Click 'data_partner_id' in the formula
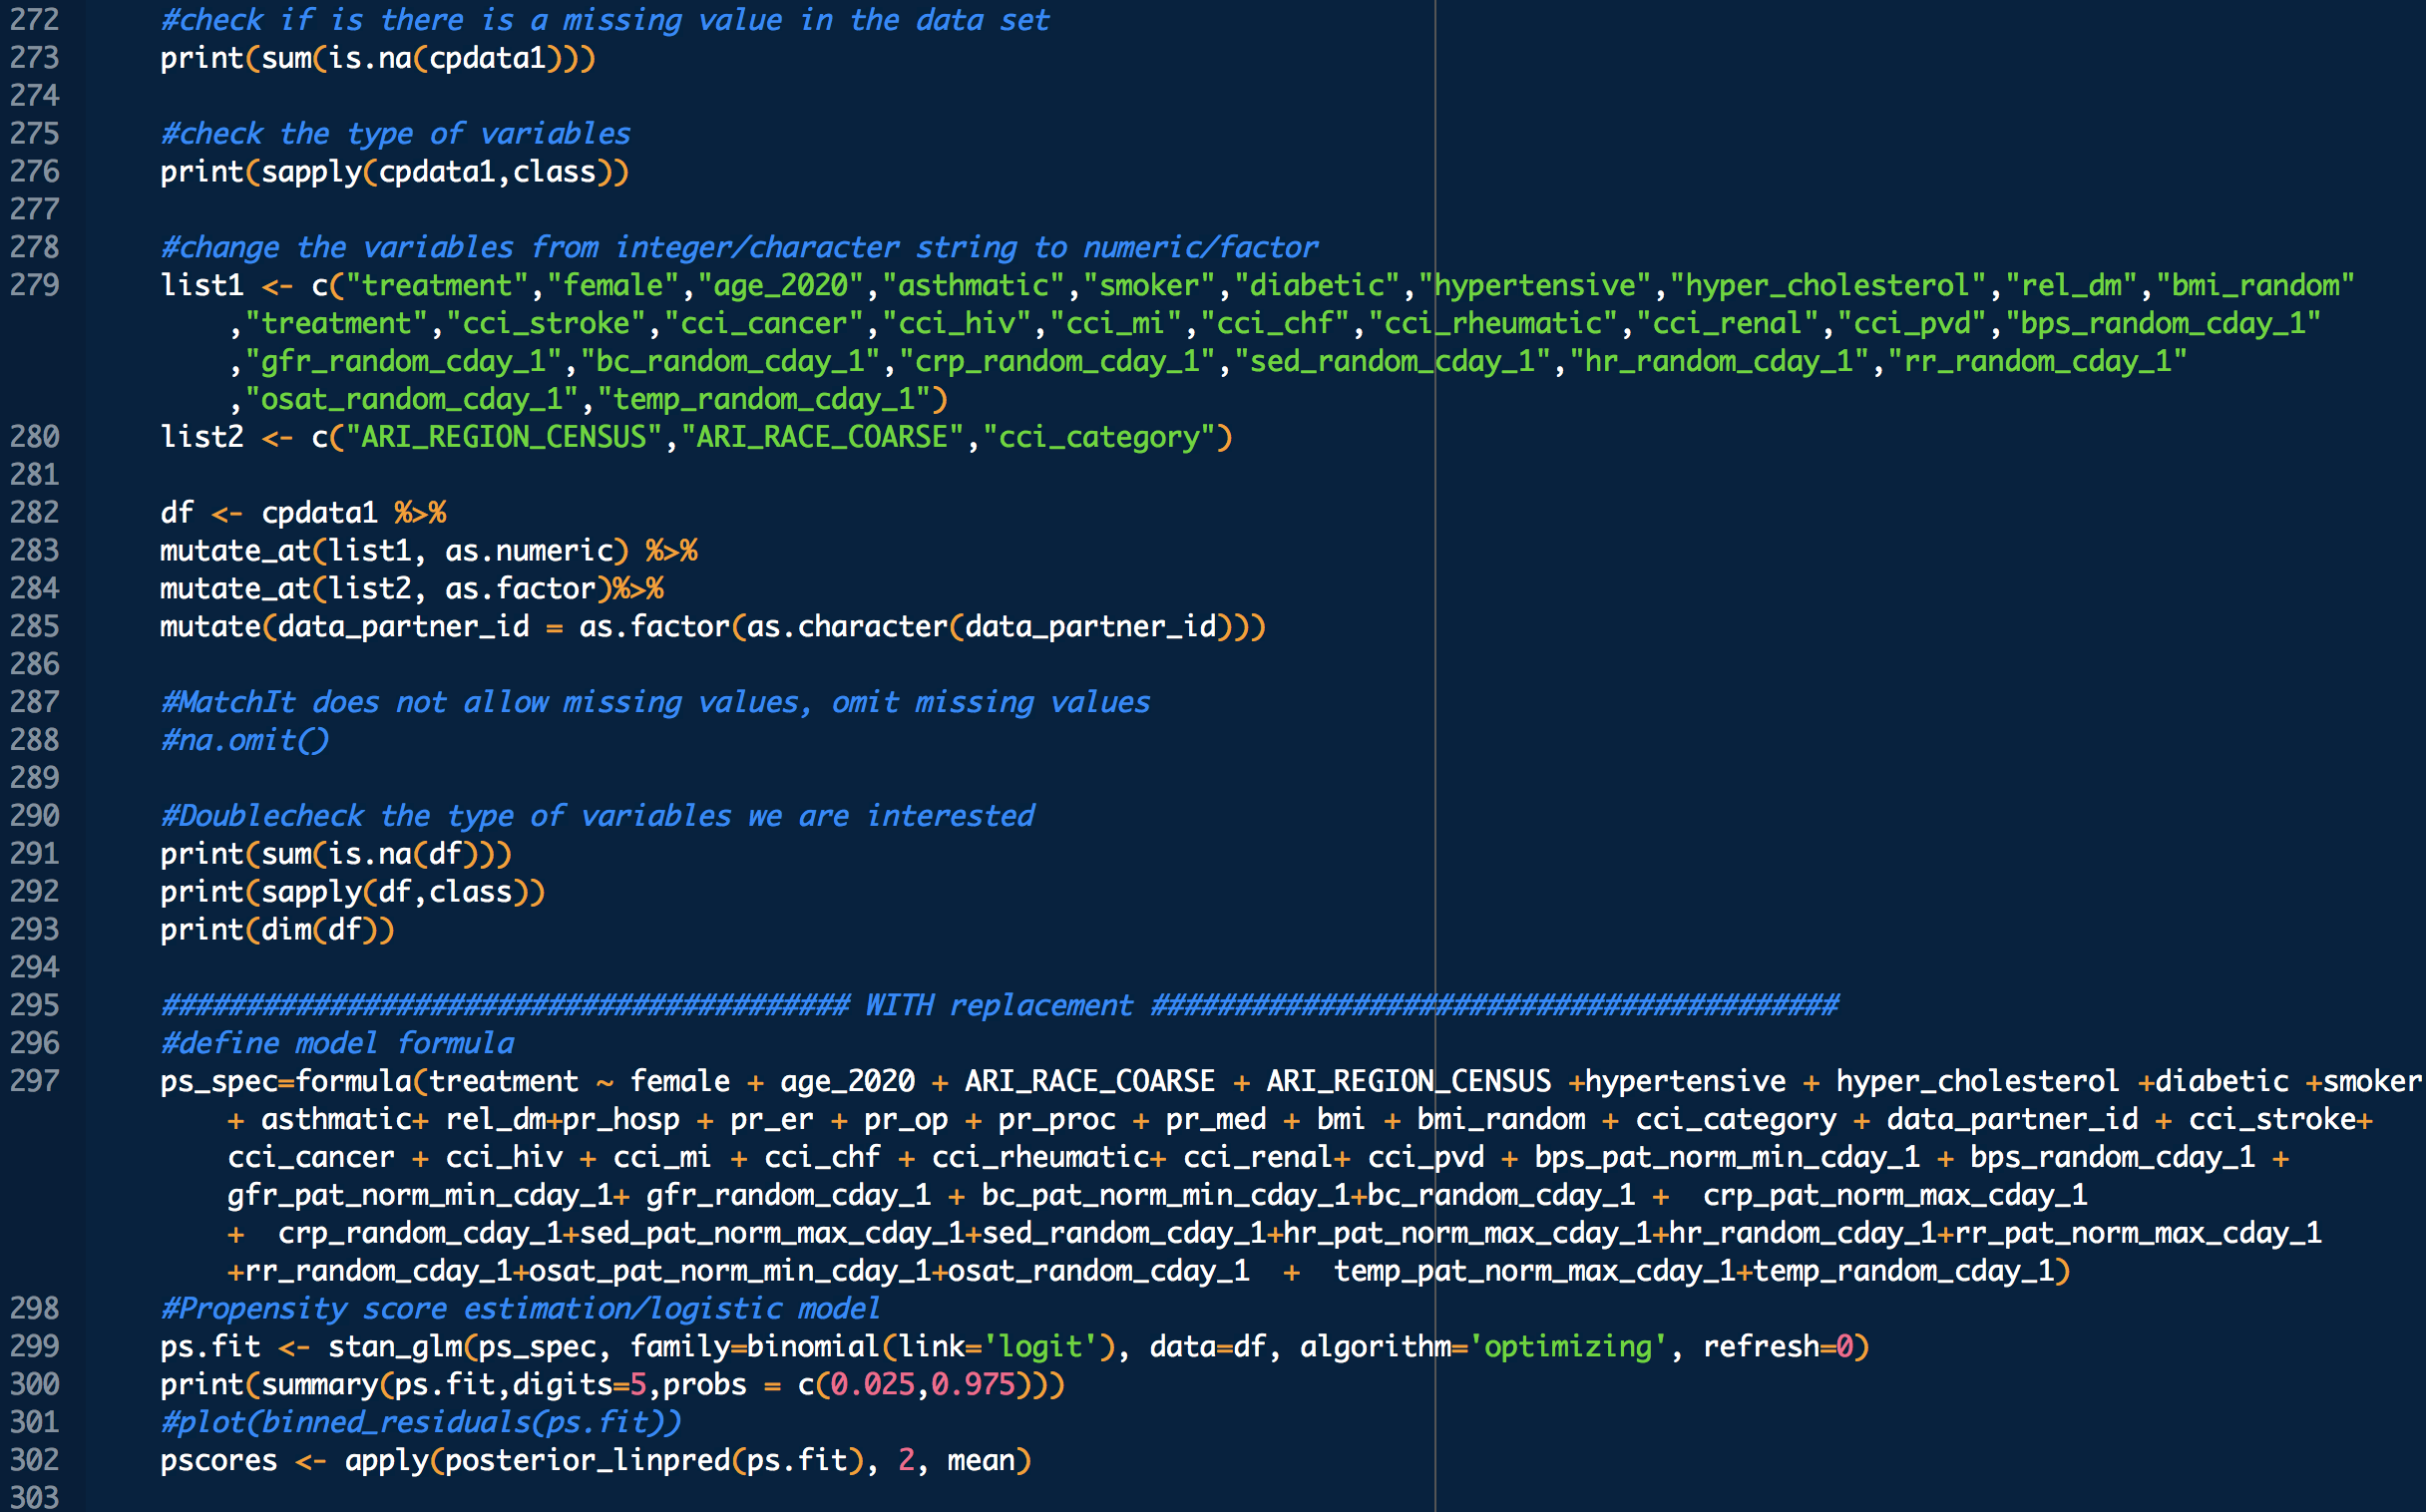Image resolution: width=2426 pixels, height=1512 pixels. (x=2012, y=1119)
